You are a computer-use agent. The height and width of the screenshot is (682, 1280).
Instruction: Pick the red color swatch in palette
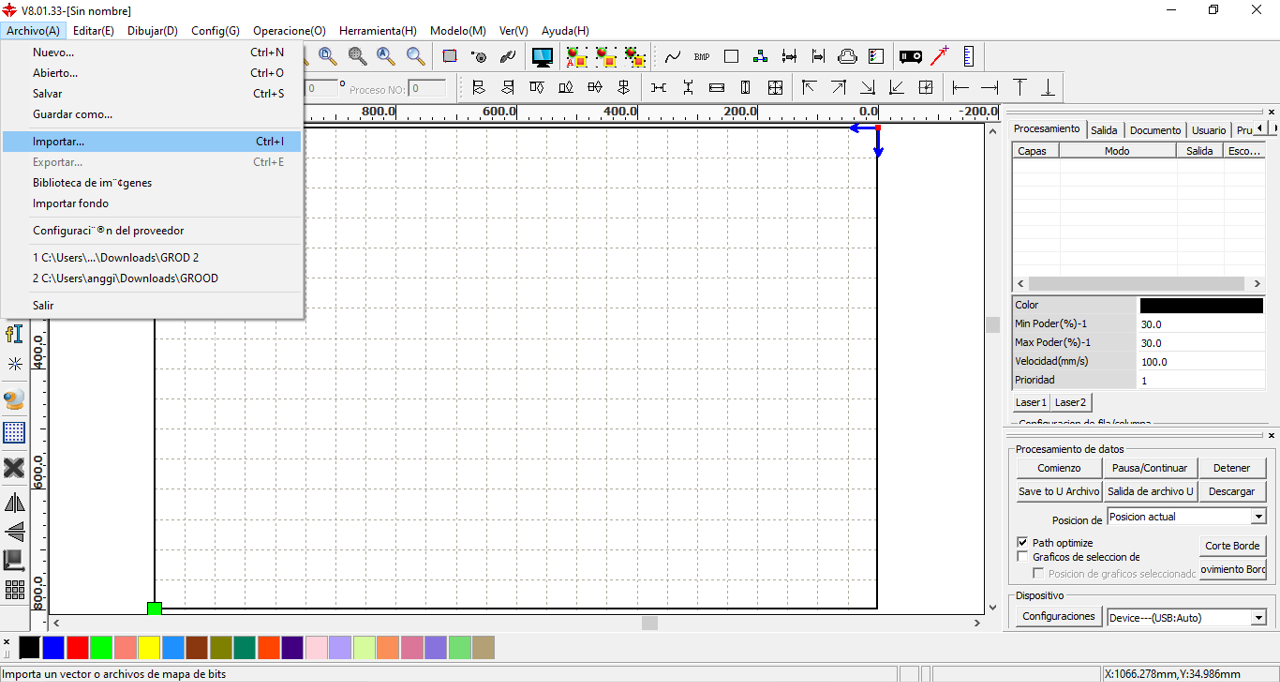[x=78, y=648]
